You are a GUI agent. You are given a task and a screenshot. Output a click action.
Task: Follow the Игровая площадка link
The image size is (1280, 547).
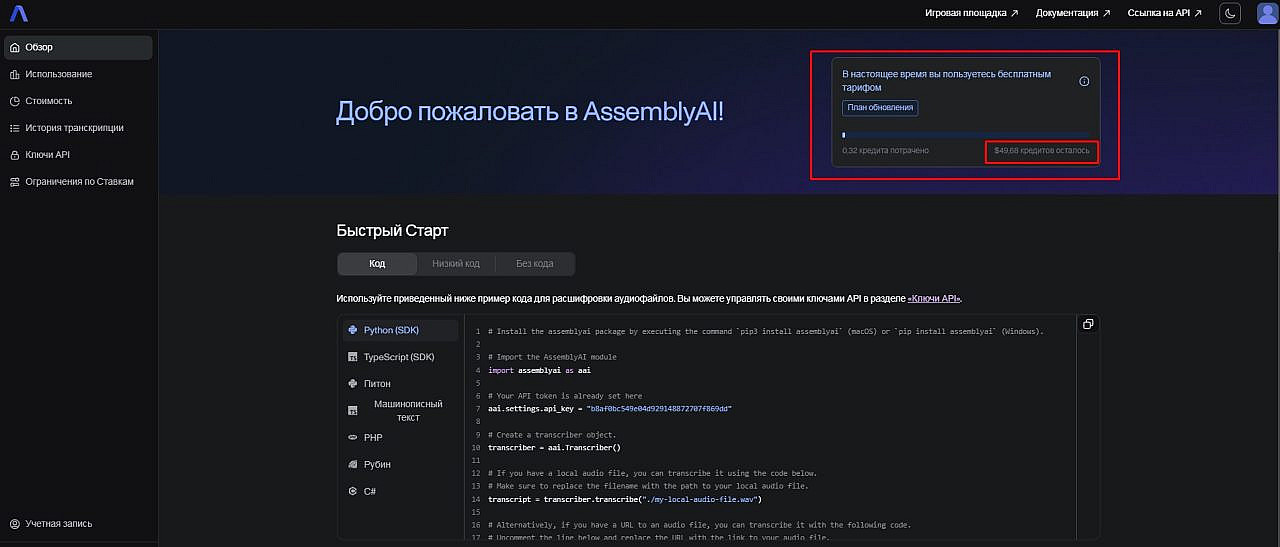pyautogui.click(x=971, y=13)
